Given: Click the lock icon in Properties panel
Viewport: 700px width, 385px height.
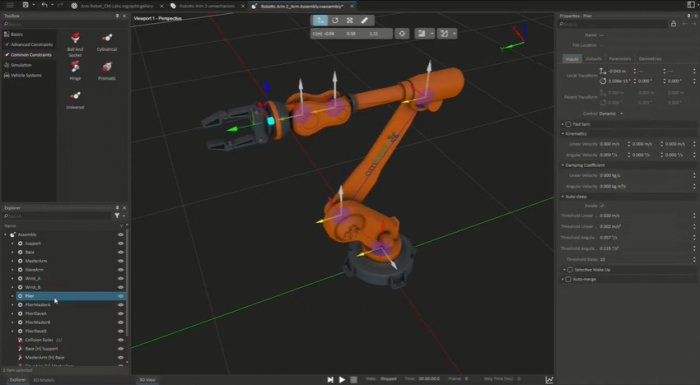Looking at the screenshot, I should click(673, 24).
